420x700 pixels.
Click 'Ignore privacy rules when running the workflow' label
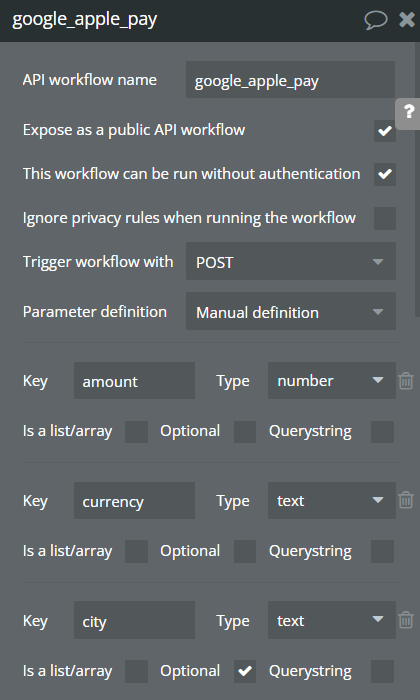(189, 218)
